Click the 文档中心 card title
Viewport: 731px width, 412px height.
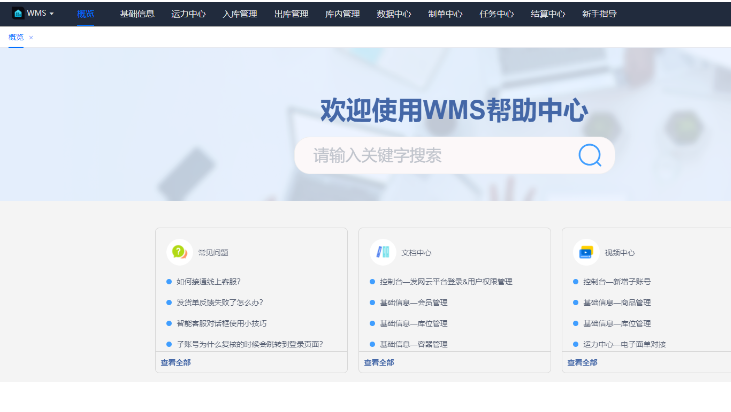(416, 253)
